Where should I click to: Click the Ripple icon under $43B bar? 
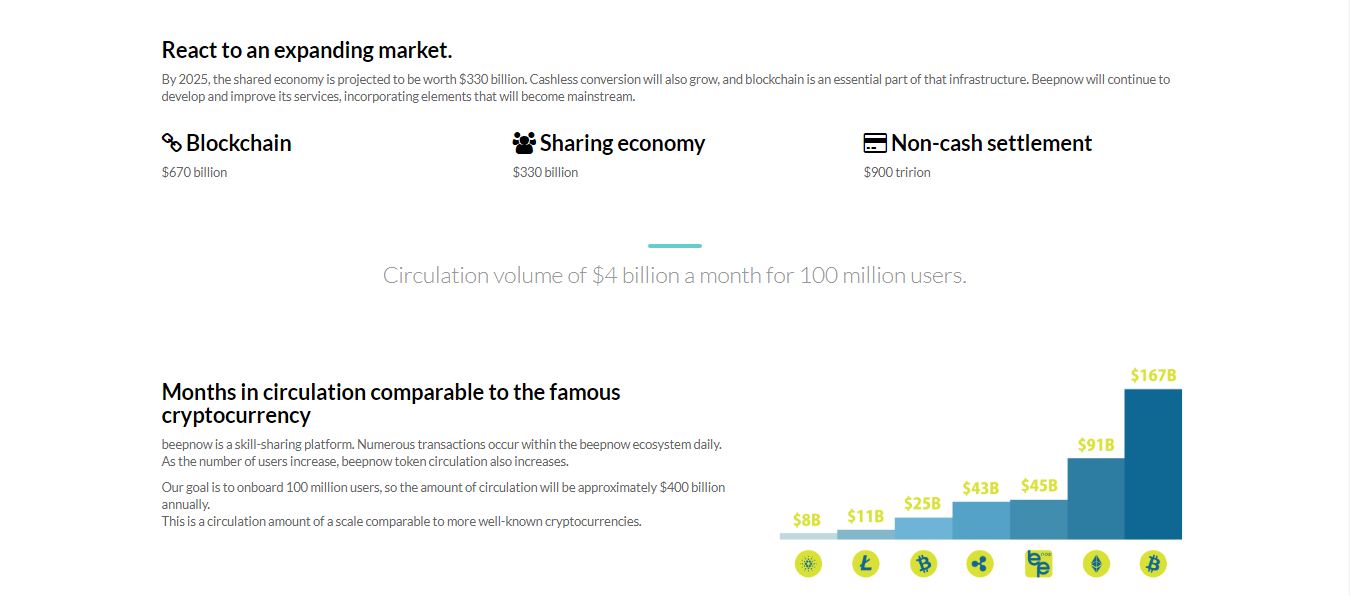[980, 564]
